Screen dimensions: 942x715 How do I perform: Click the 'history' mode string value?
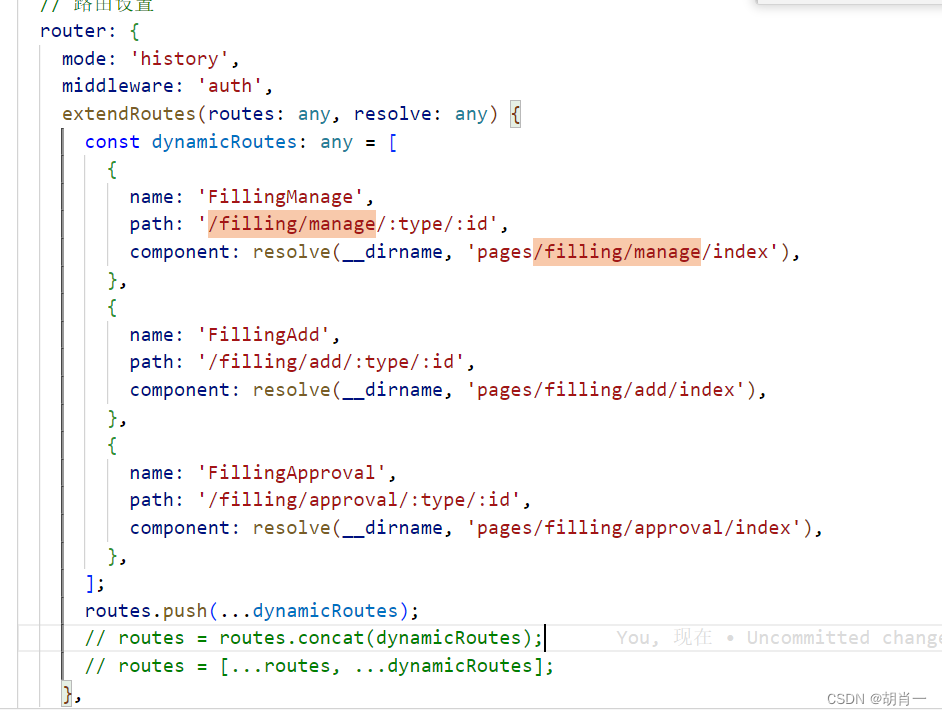[180, 59]
